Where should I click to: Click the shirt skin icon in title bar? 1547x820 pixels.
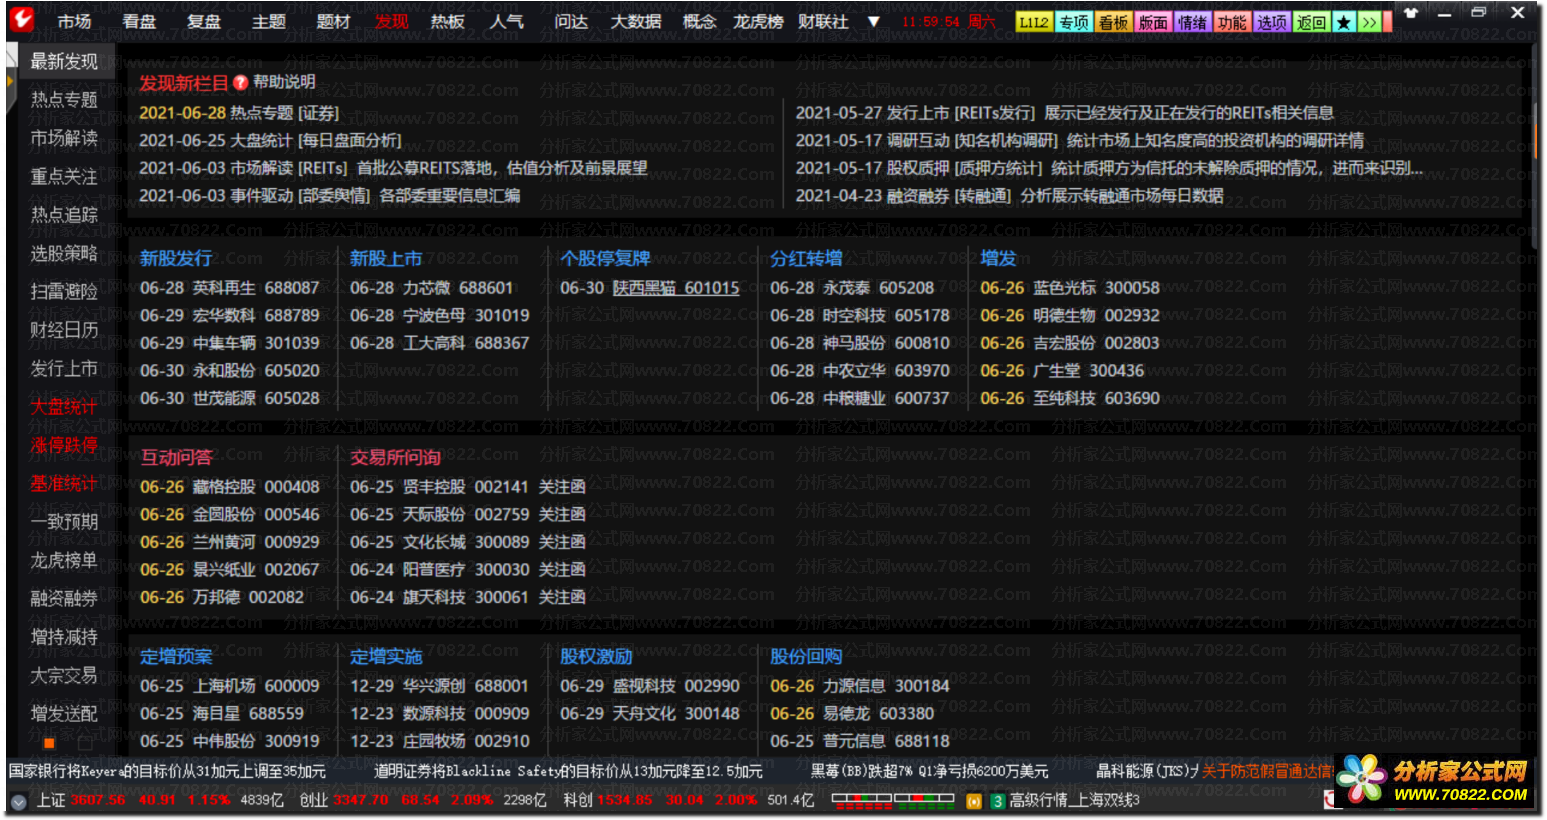[x=1411, y=13]
